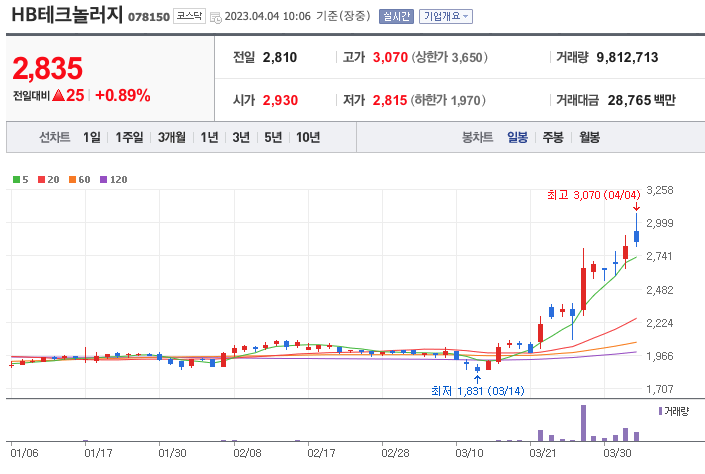
Task: Switch to 주봉 weekly candle chart
Action: [553, 137]
